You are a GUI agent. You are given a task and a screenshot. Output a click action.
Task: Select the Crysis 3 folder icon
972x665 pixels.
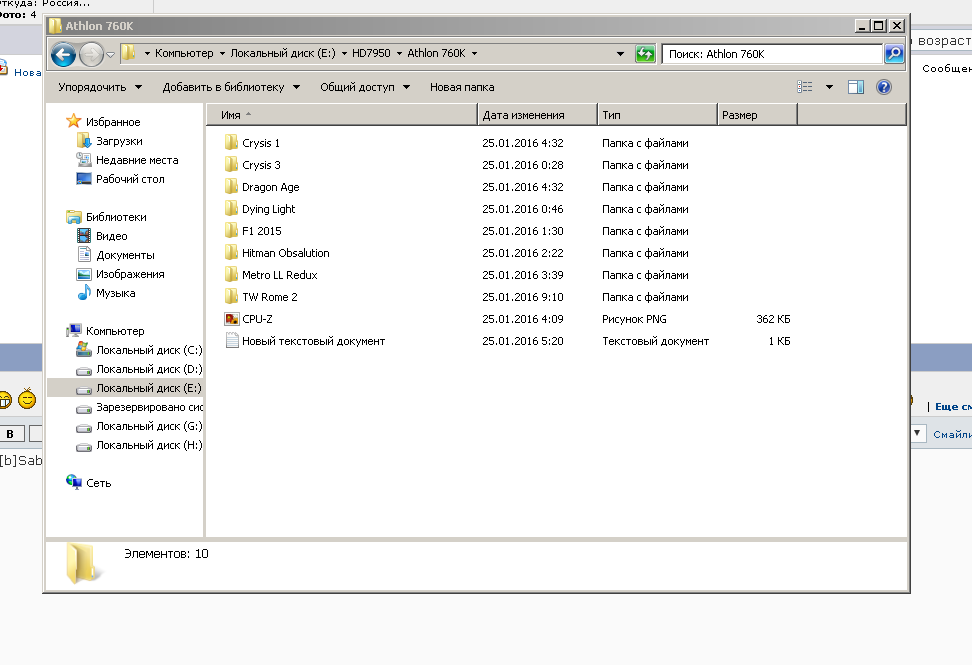coord(231,165)
